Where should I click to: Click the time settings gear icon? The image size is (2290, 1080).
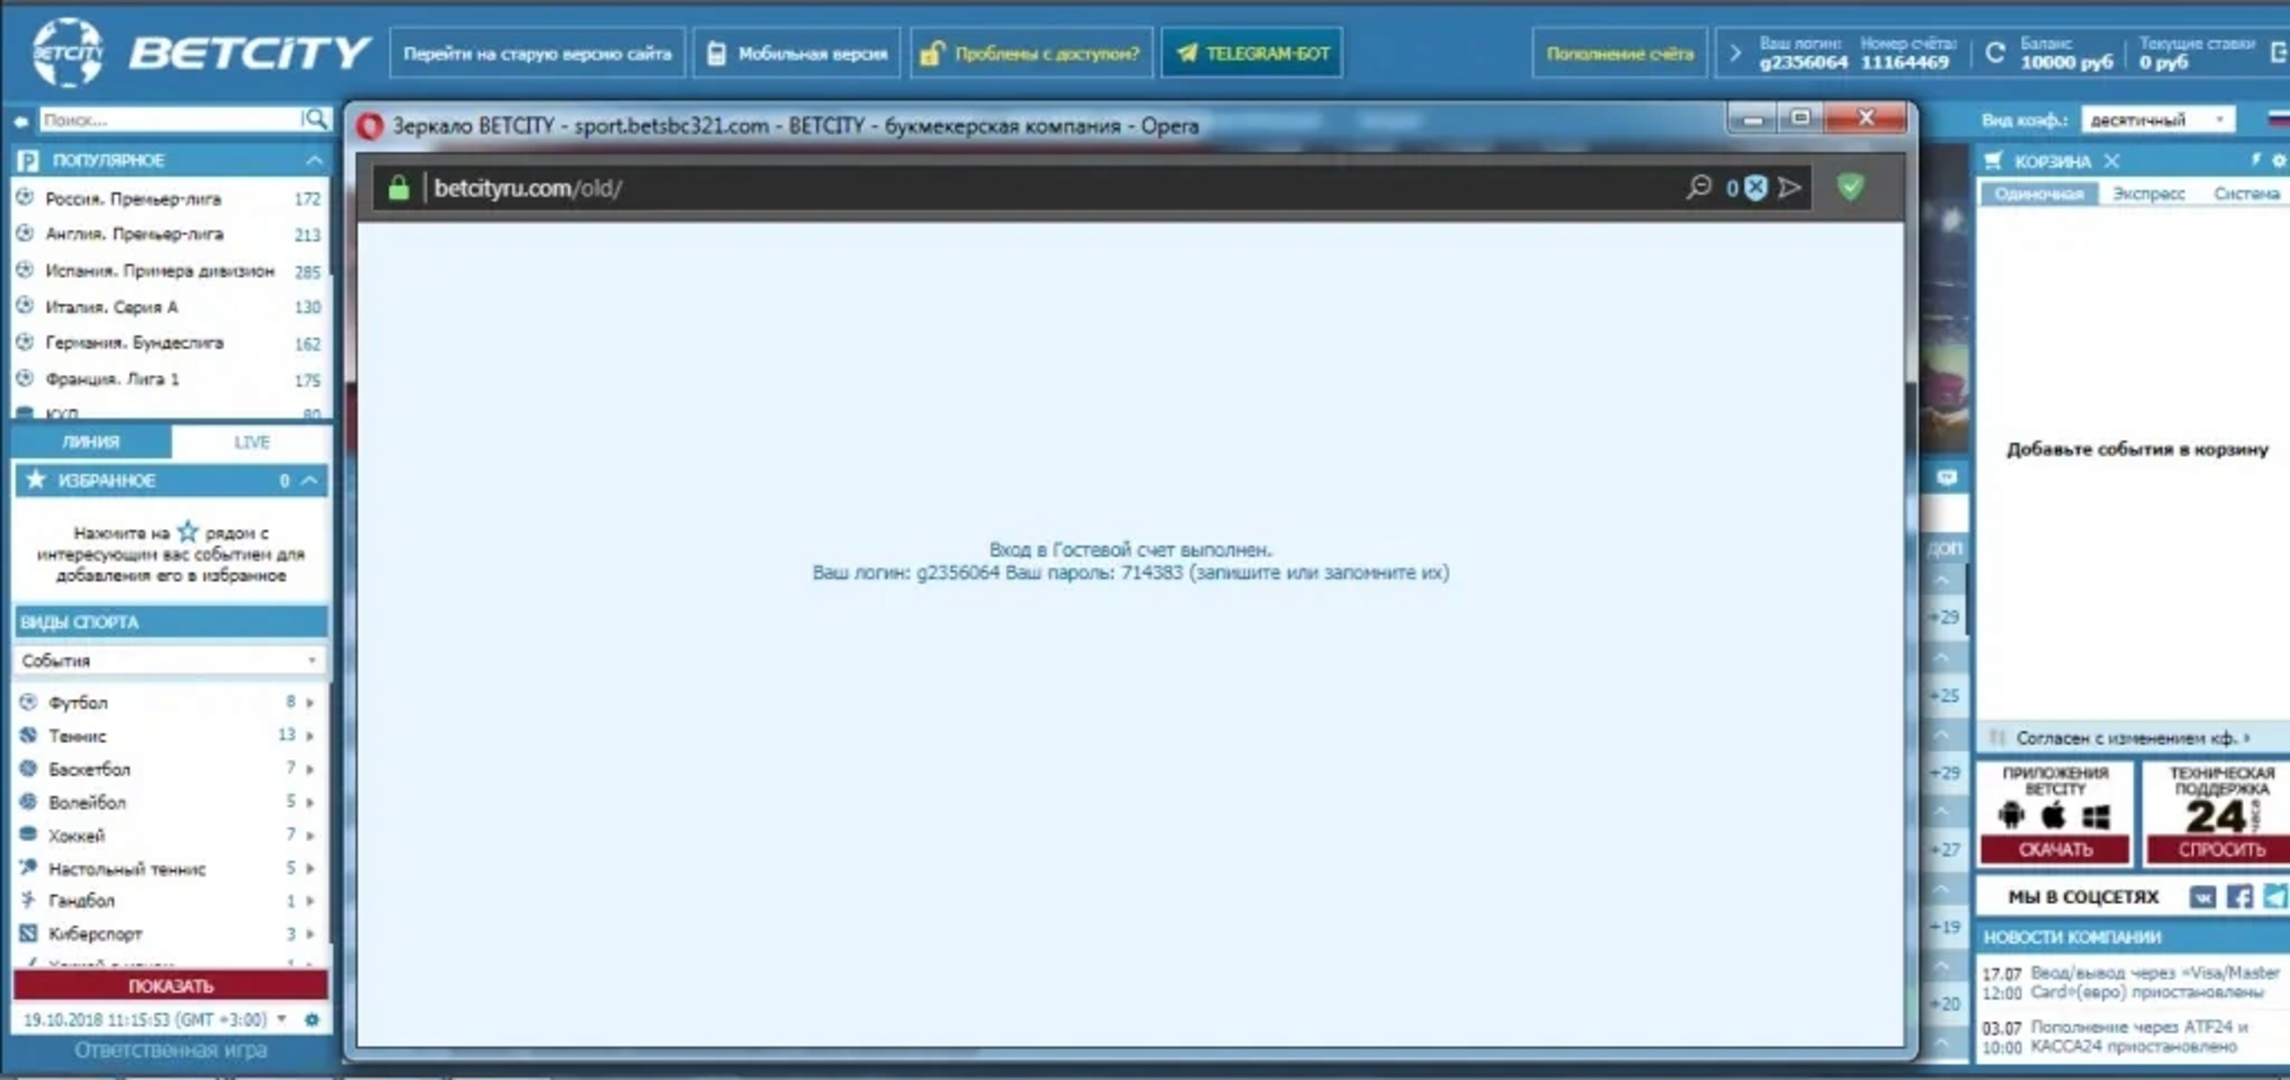312,1020
